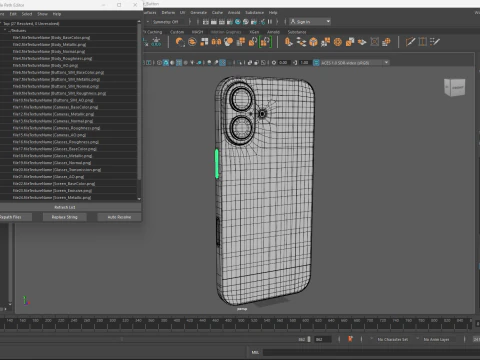Viewport: 480px width, 360px height.
Task: Collapse the top Resolved/Unresolved tree row
Action: coord(1,24)
